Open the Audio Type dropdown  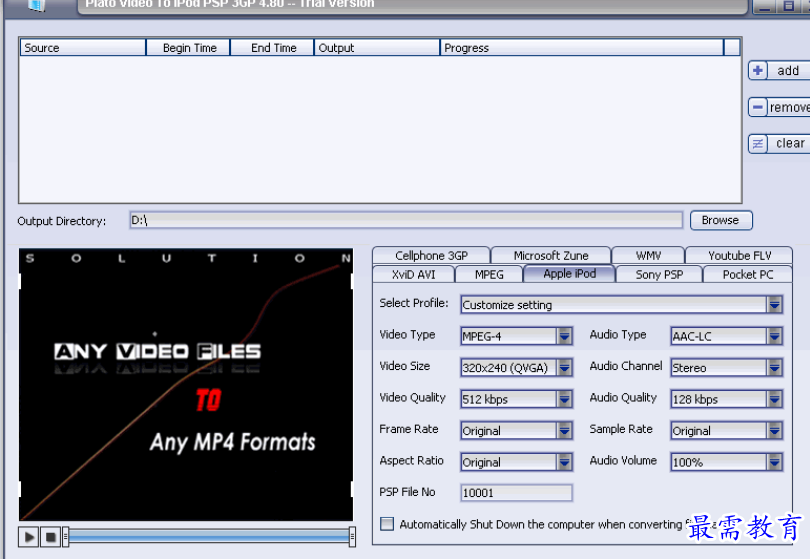774,336
